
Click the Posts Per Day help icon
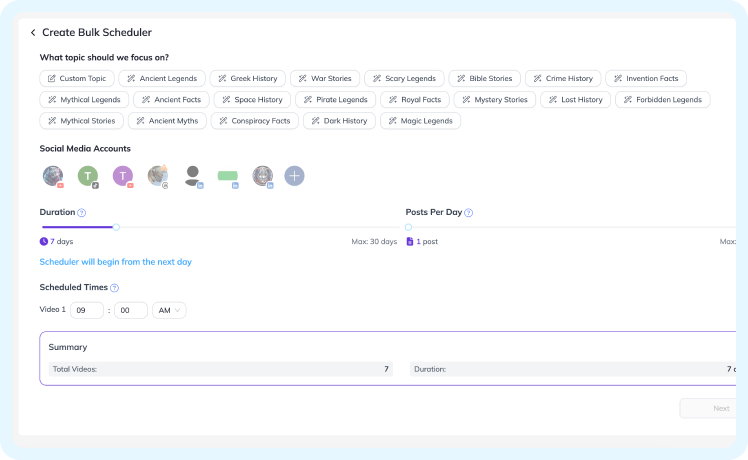click(x=468, y=213)
